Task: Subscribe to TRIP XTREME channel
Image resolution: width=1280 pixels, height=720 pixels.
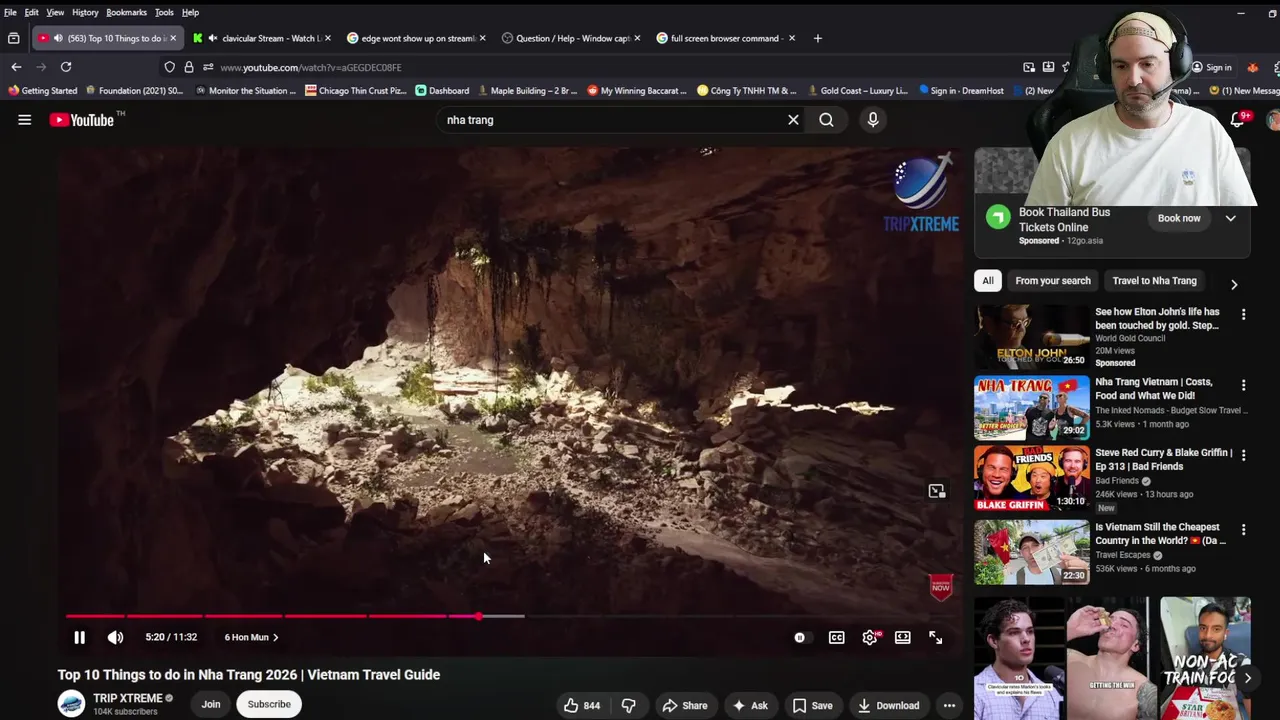Action: pyautogui.click(x=269, y=704)
